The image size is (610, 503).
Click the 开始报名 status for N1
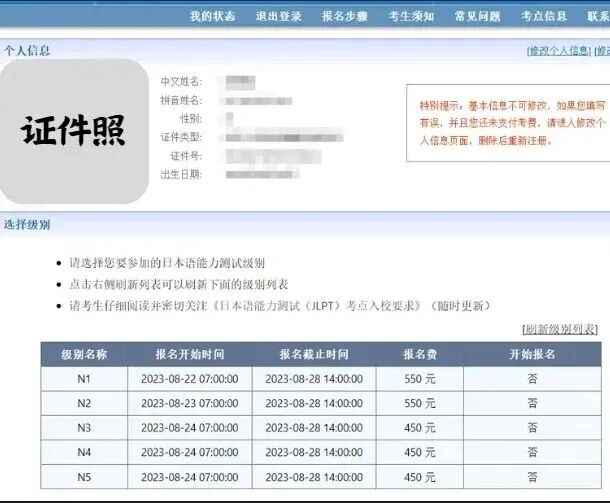pos(532,379)
